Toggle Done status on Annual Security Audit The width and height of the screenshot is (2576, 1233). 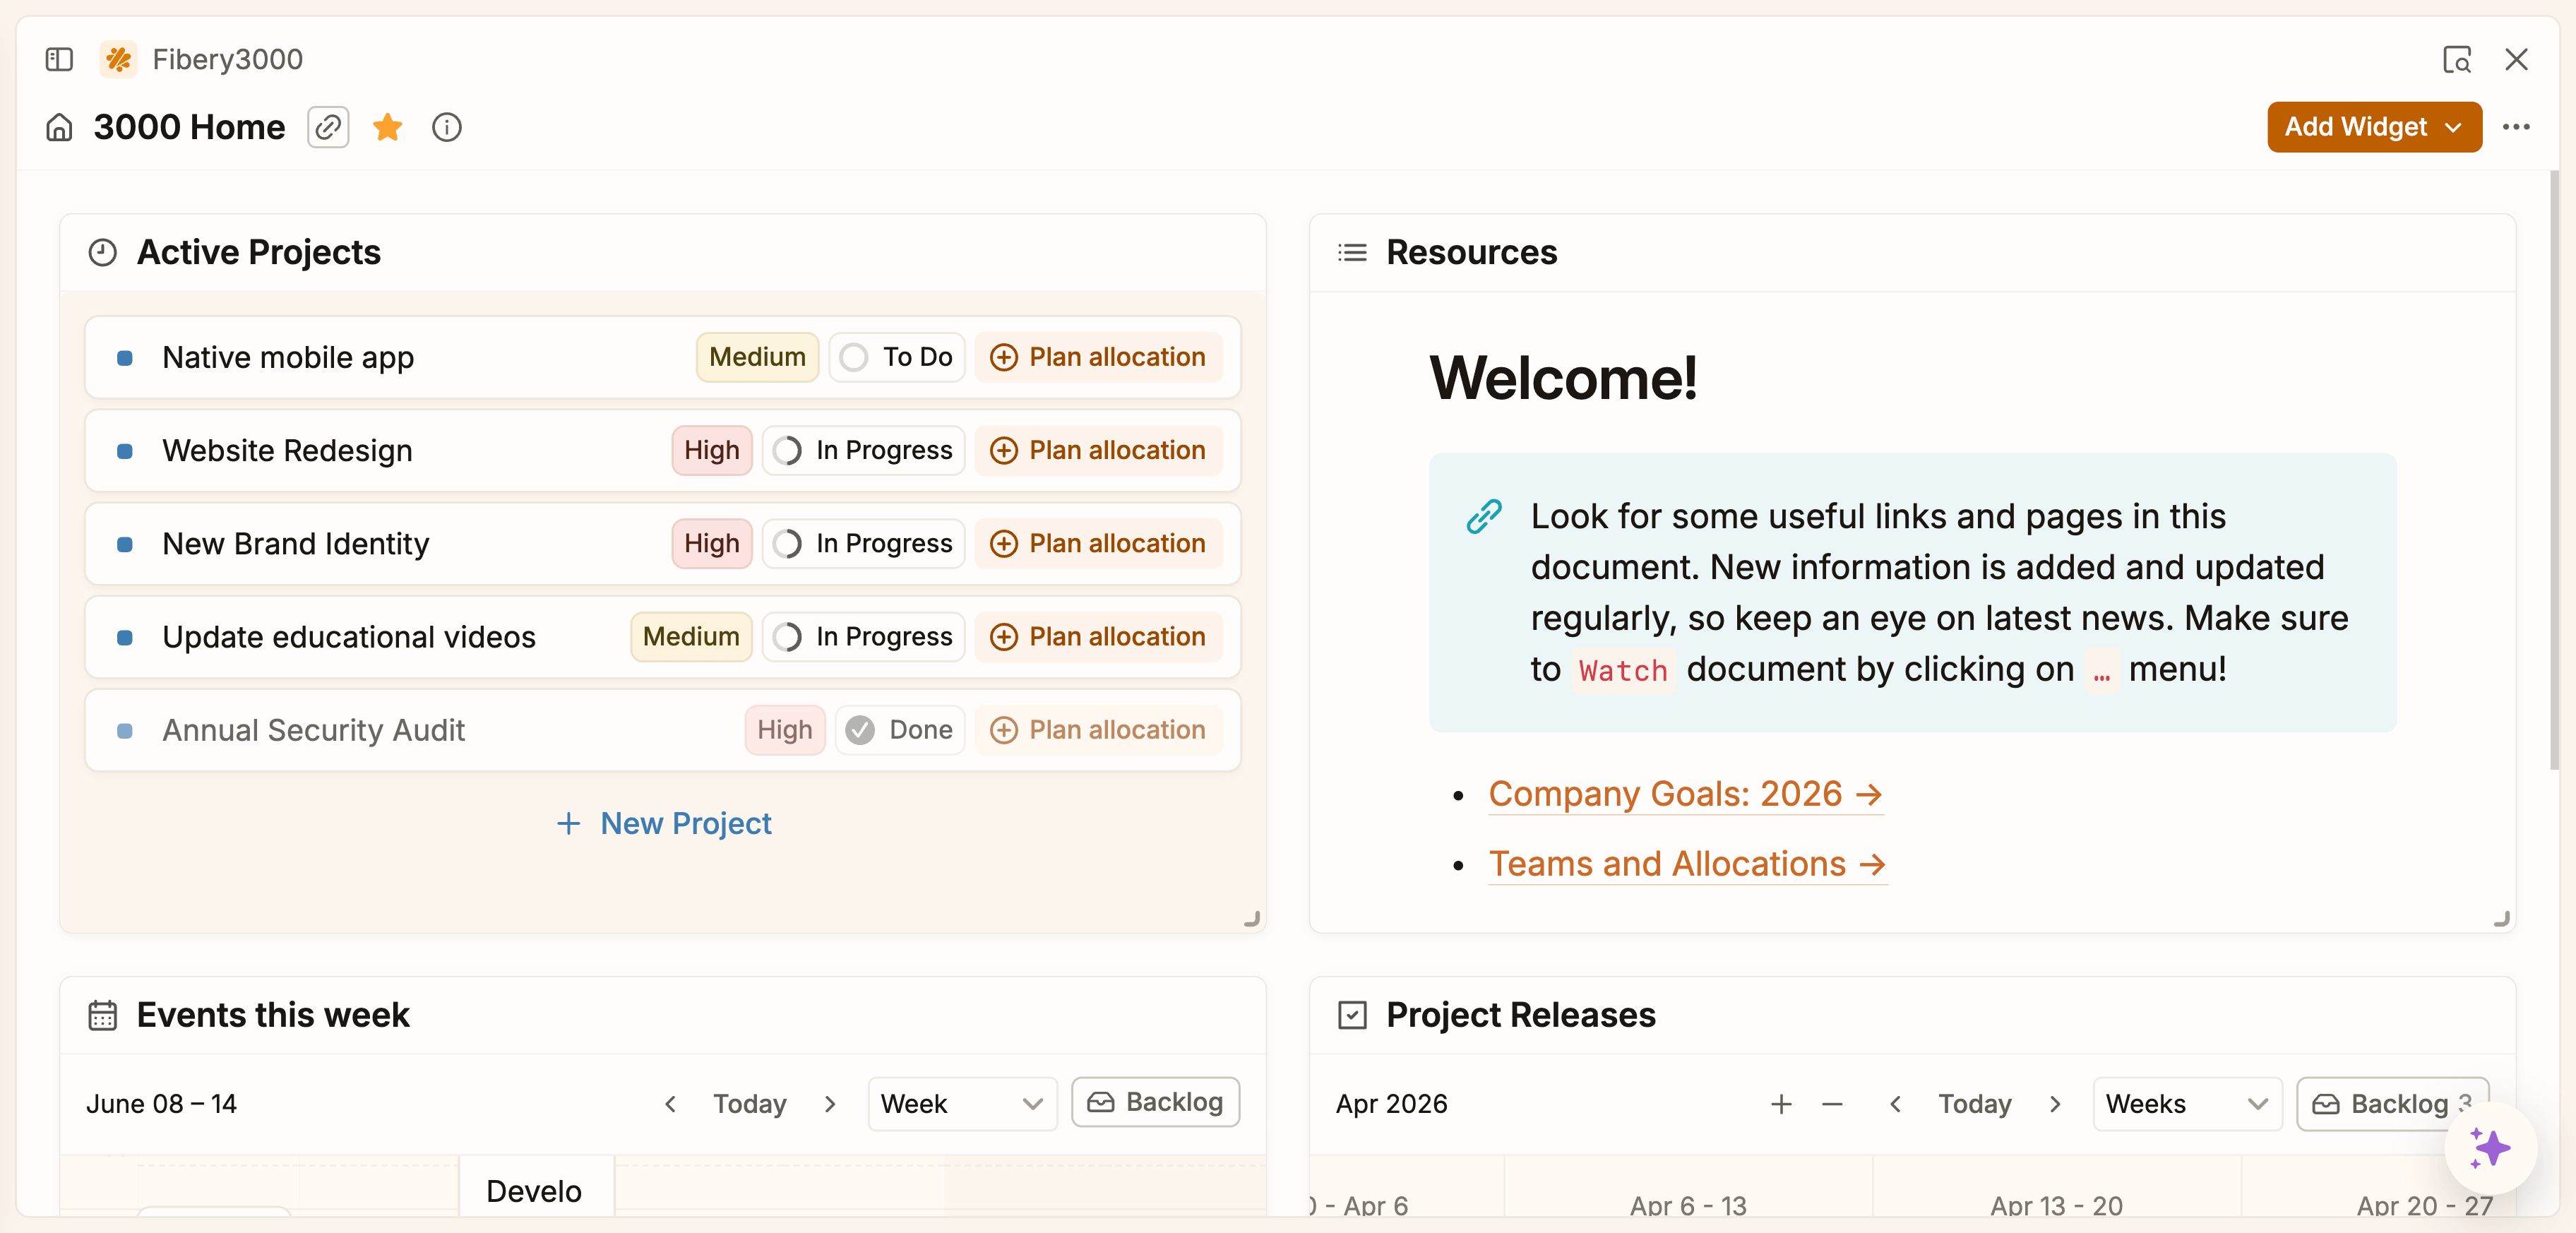[860, 730]
